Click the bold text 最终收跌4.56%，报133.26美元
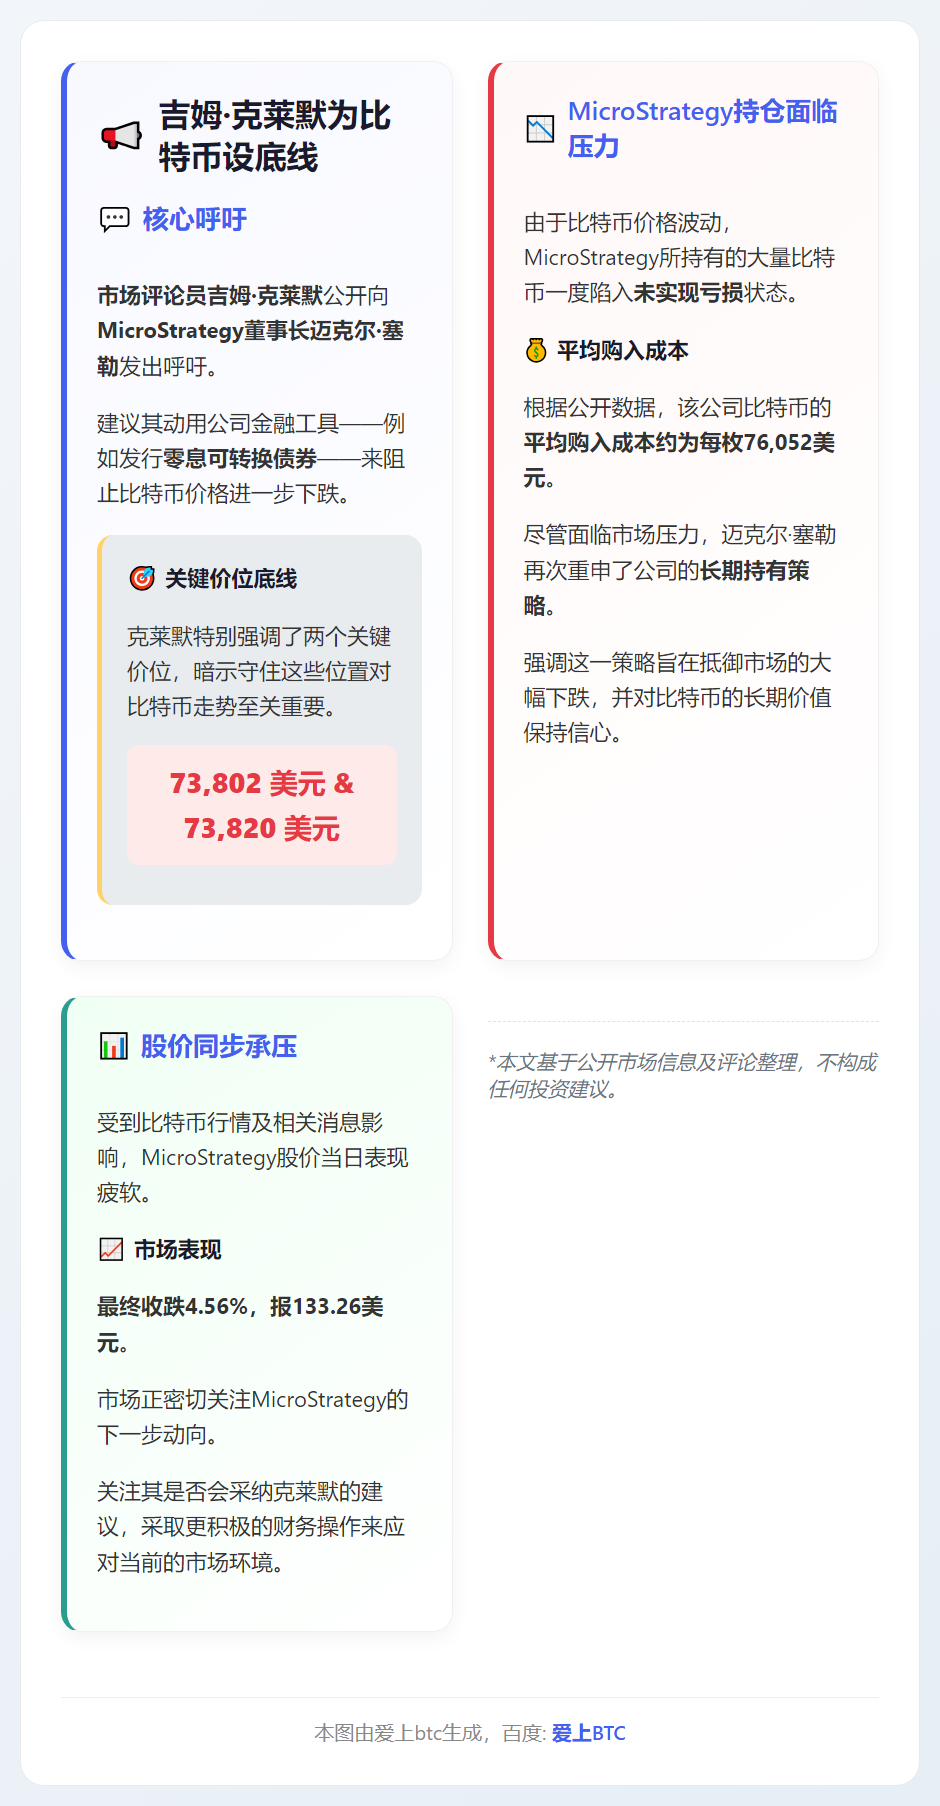940x1806 pixels. click(x=240, y=1324)
